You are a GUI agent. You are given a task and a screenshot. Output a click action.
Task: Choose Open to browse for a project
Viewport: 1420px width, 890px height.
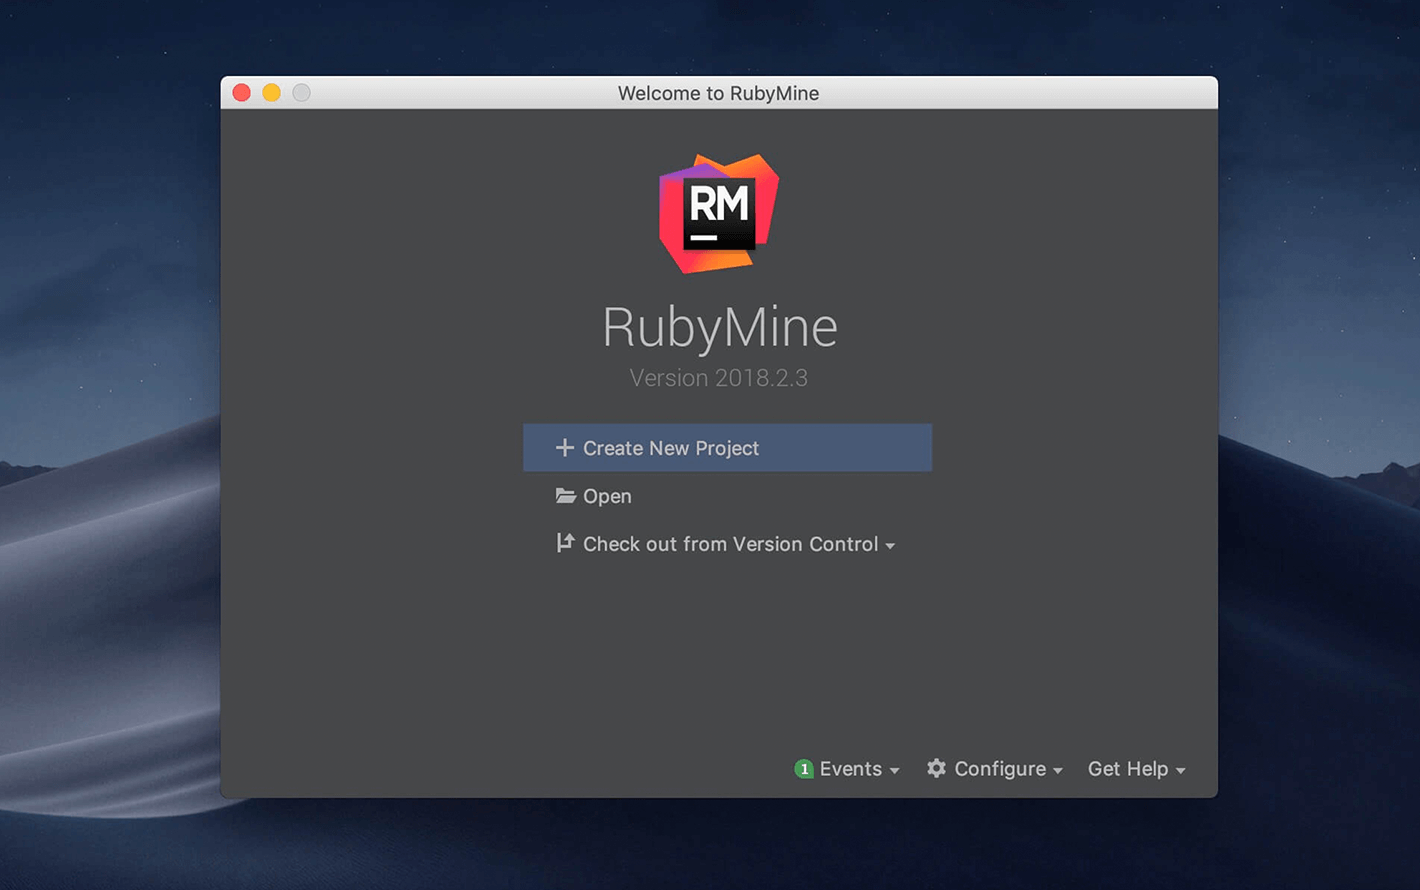point(594,496)
